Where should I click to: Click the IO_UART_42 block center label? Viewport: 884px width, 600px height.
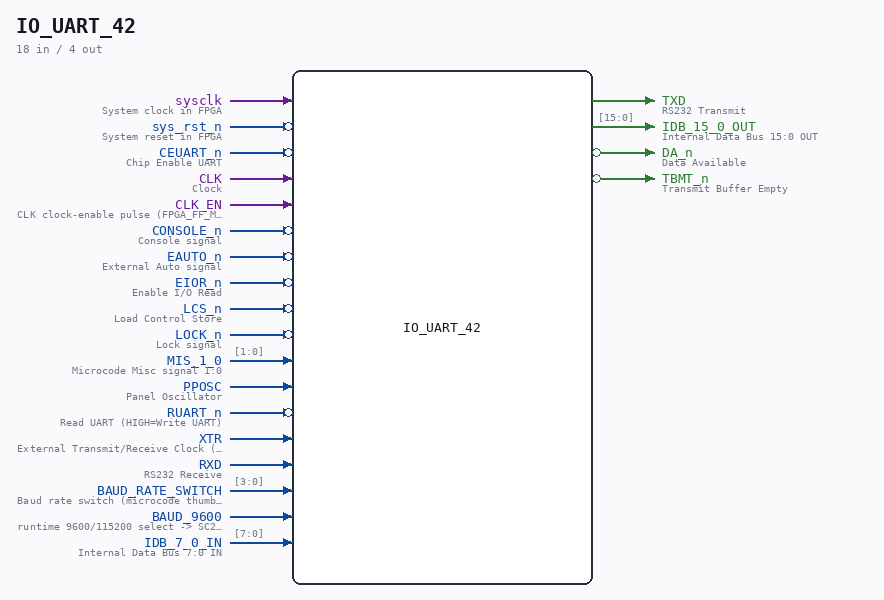click(x=442, y=328)
